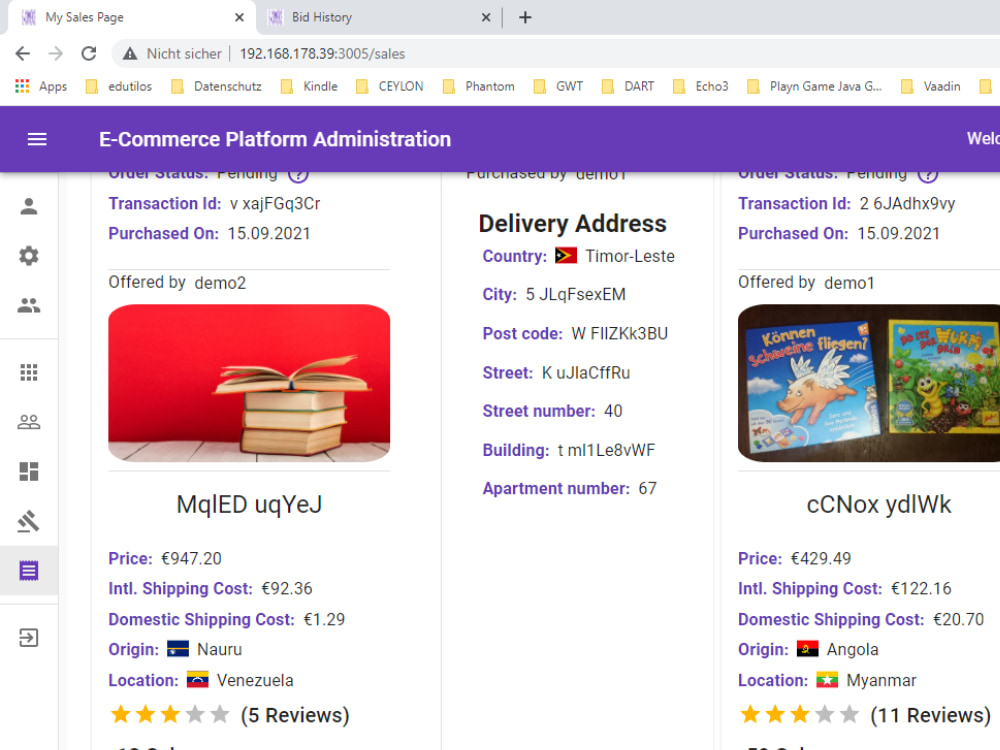Open the GWT bookmark folder
Viewport: 1000px width, 750px height.
pyautogui.click(x=558, y=86)
